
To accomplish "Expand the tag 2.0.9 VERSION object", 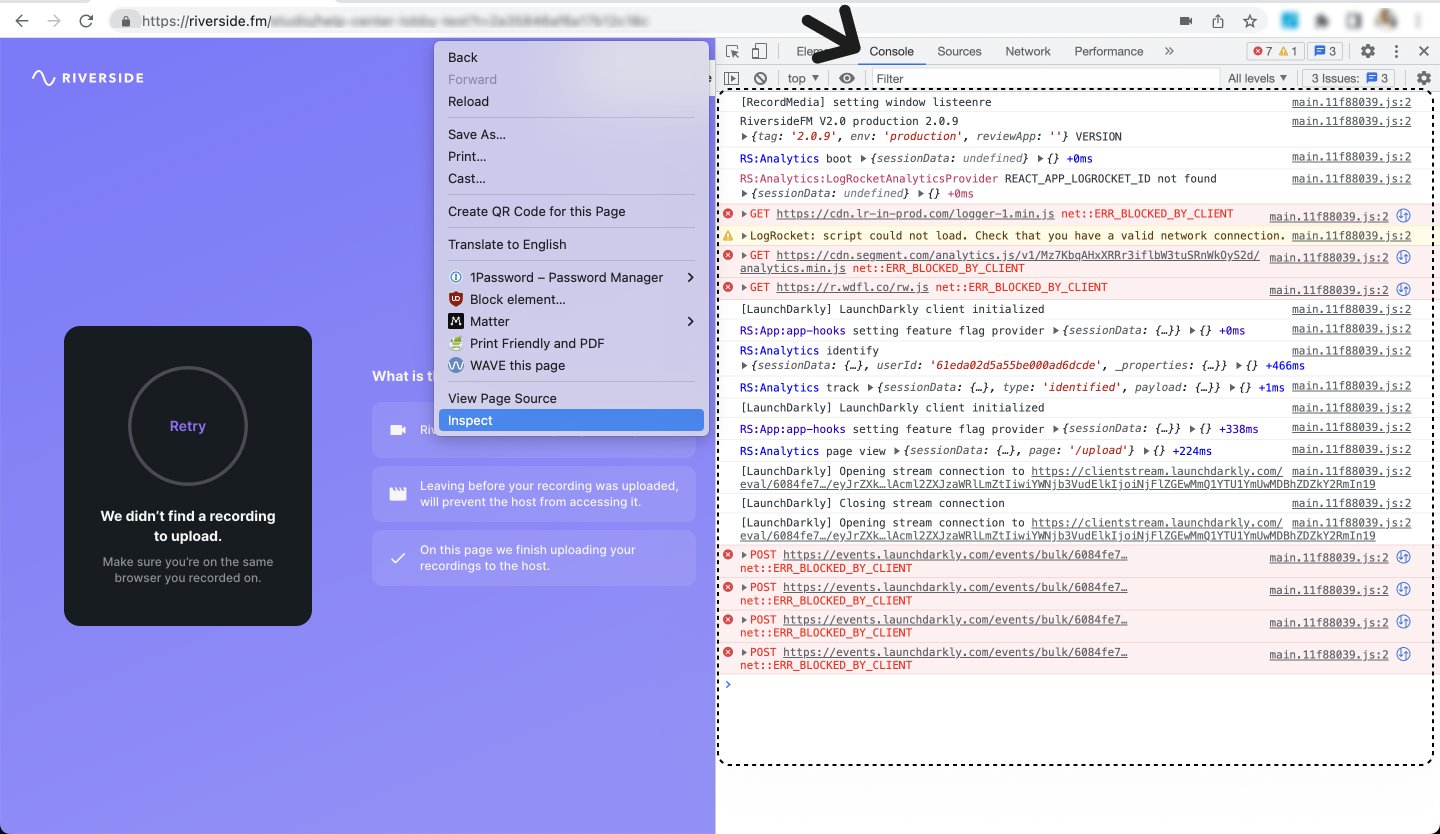I will point(744,136).
